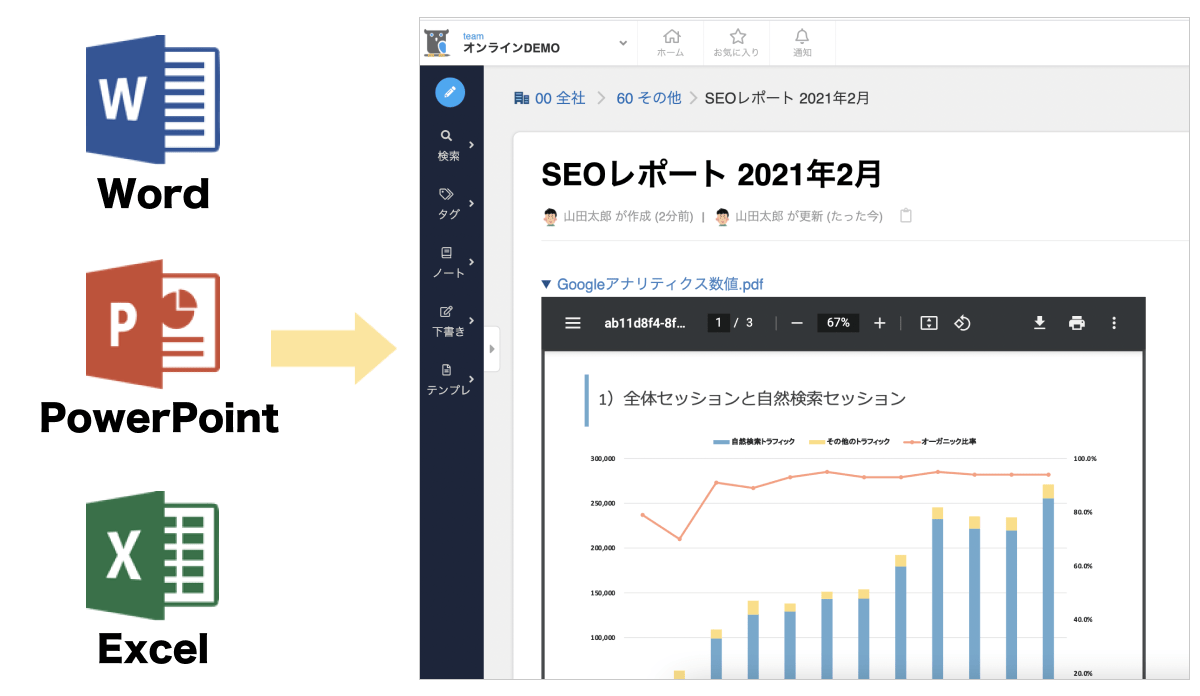Click 山田太郎 creator avatar
Screen dimensions: 1200x696
[550, 216]
